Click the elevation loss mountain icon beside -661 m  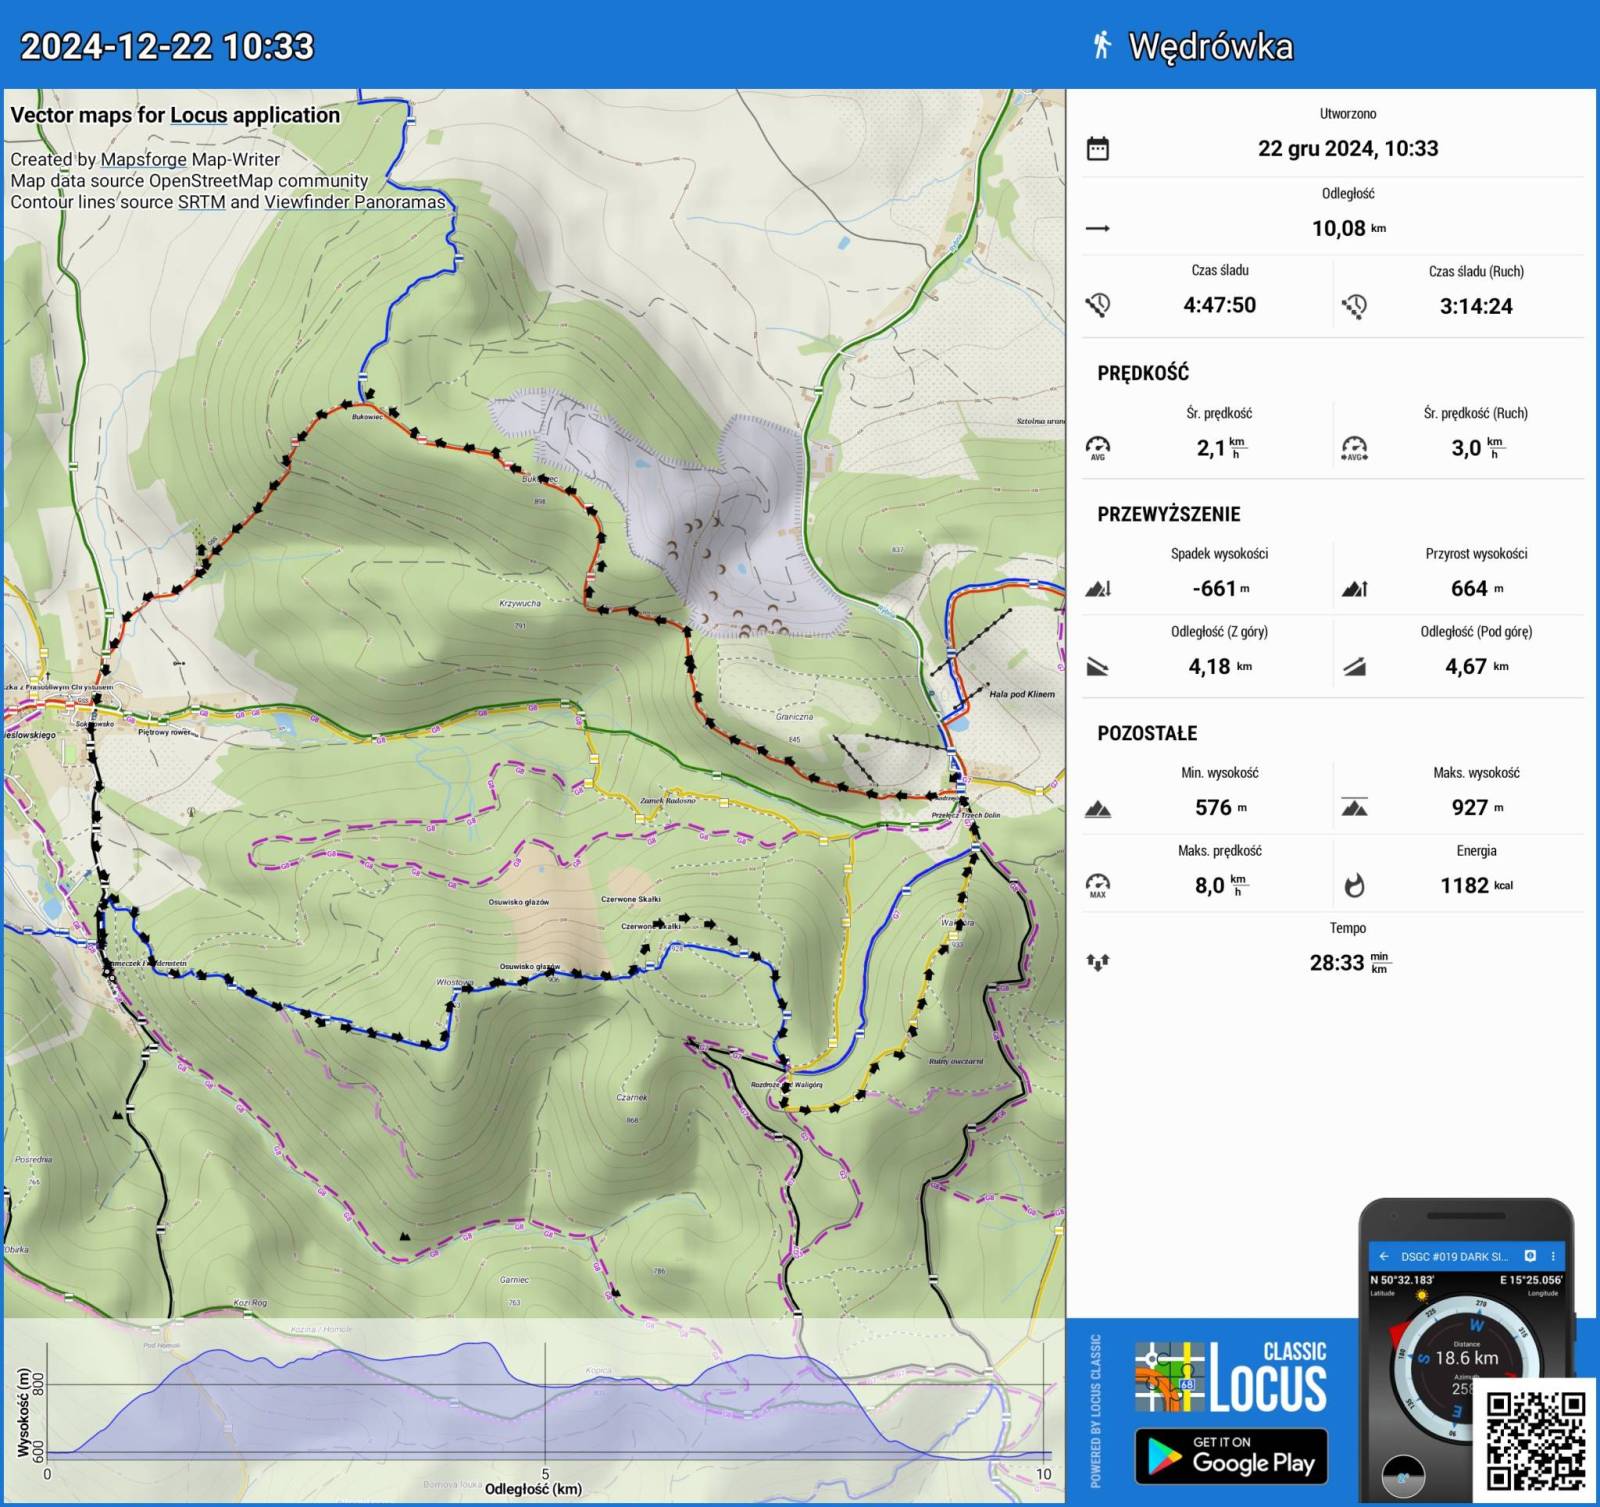(x=1097, y=589)
